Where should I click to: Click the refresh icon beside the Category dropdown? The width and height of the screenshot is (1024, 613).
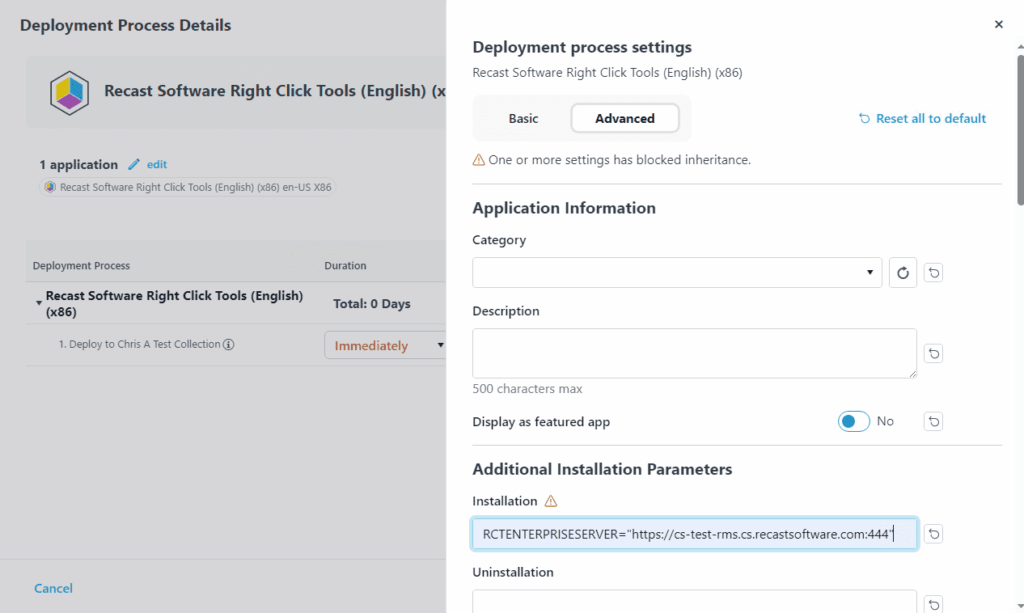[902, 272]
